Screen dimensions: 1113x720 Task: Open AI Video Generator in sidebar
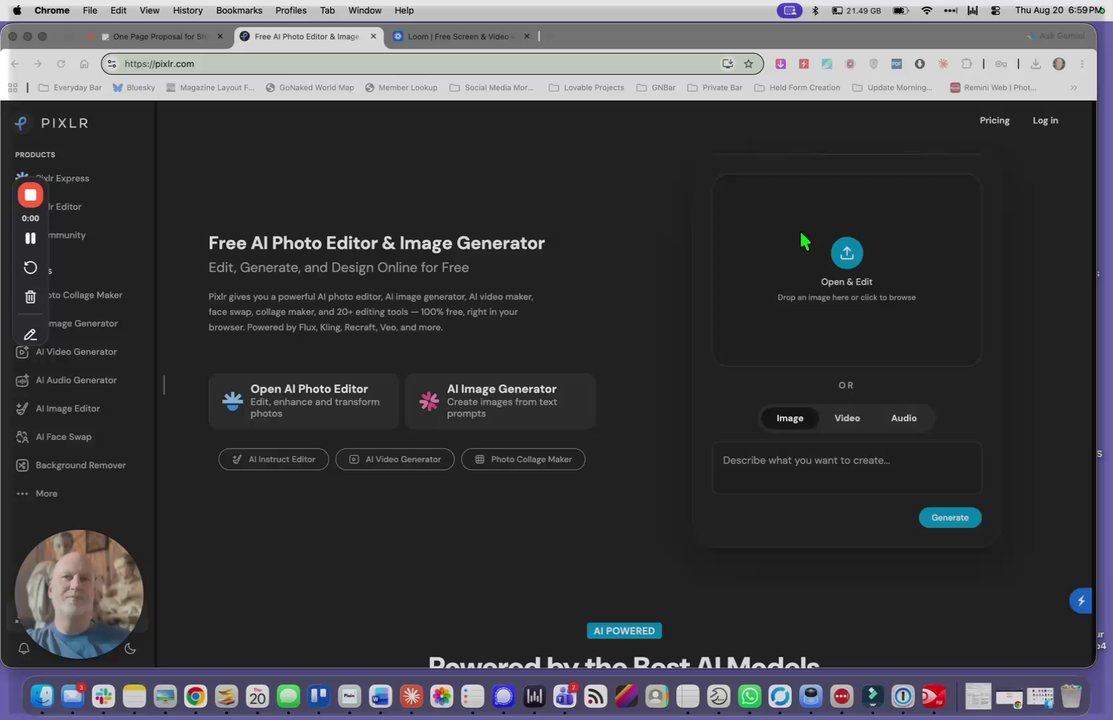(x=66, y=351)
